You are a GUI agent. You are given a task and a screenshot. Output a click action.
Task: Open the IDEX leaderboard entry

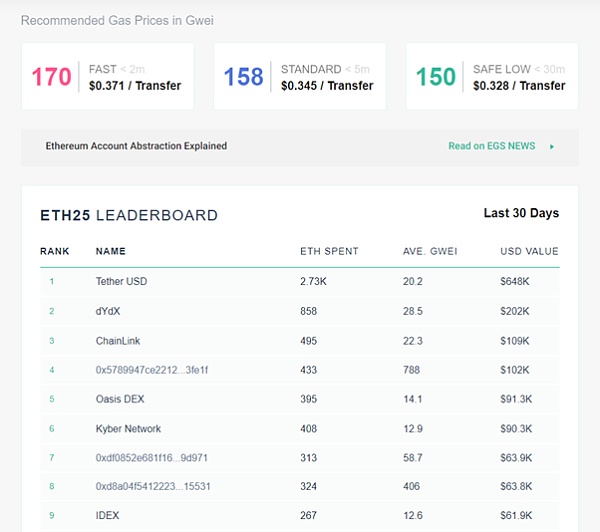108,515
